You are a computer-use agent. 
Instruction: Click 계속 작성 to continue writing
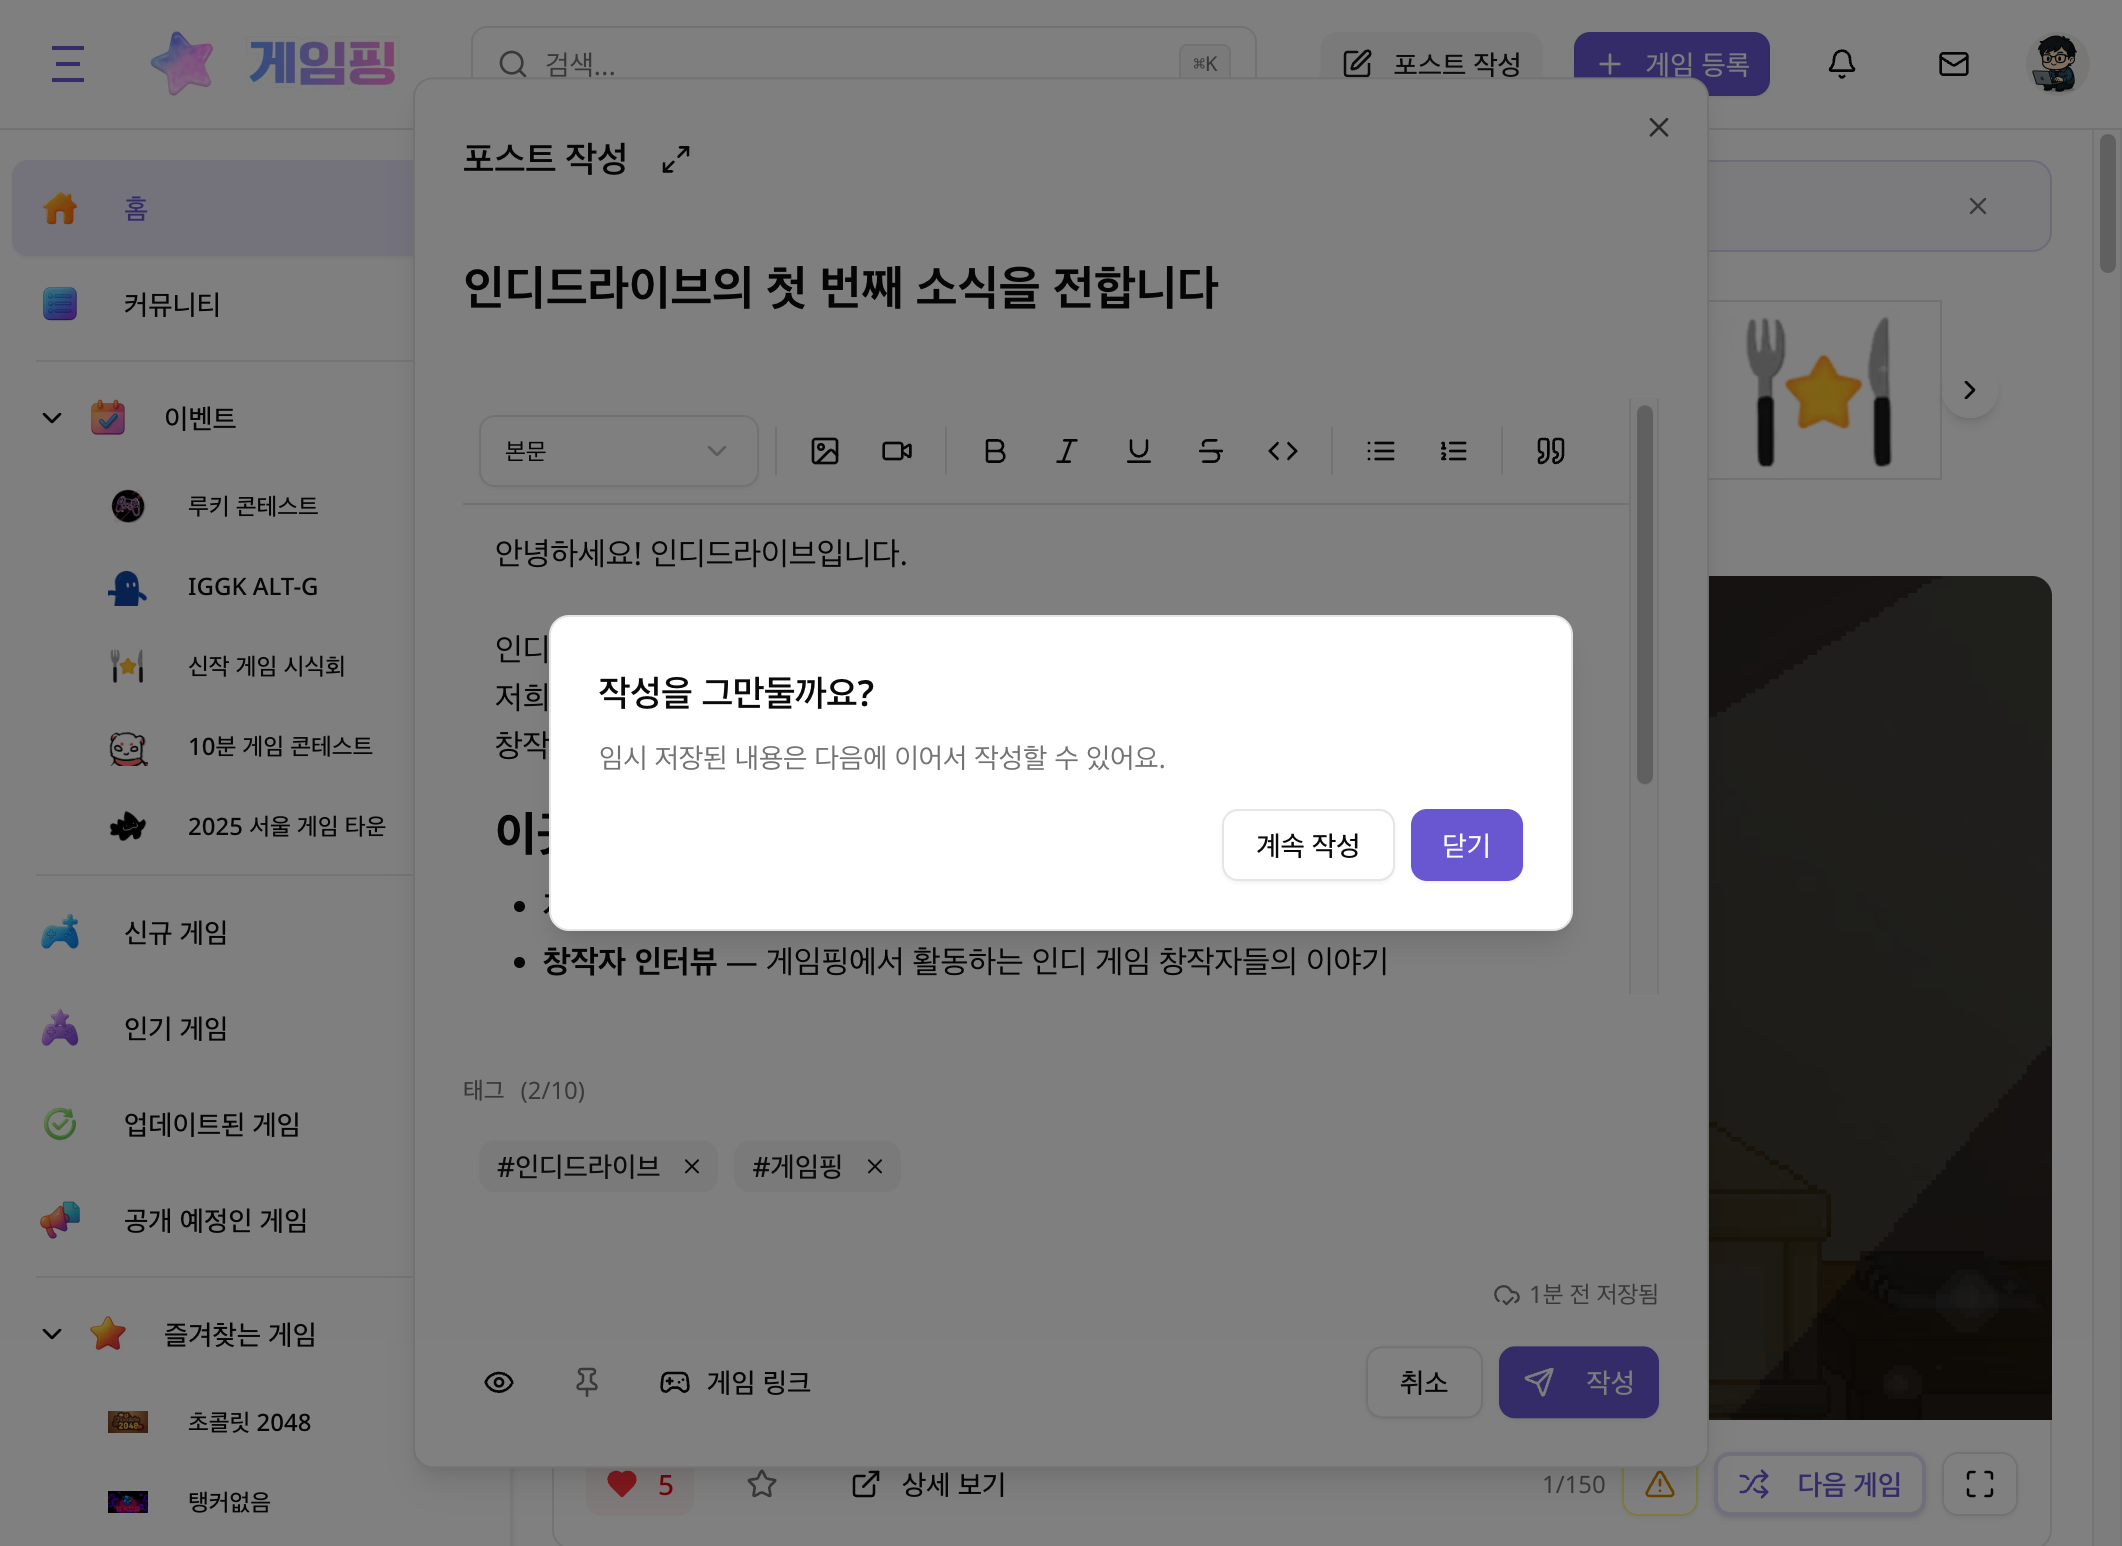click(x=1307, y=845)
